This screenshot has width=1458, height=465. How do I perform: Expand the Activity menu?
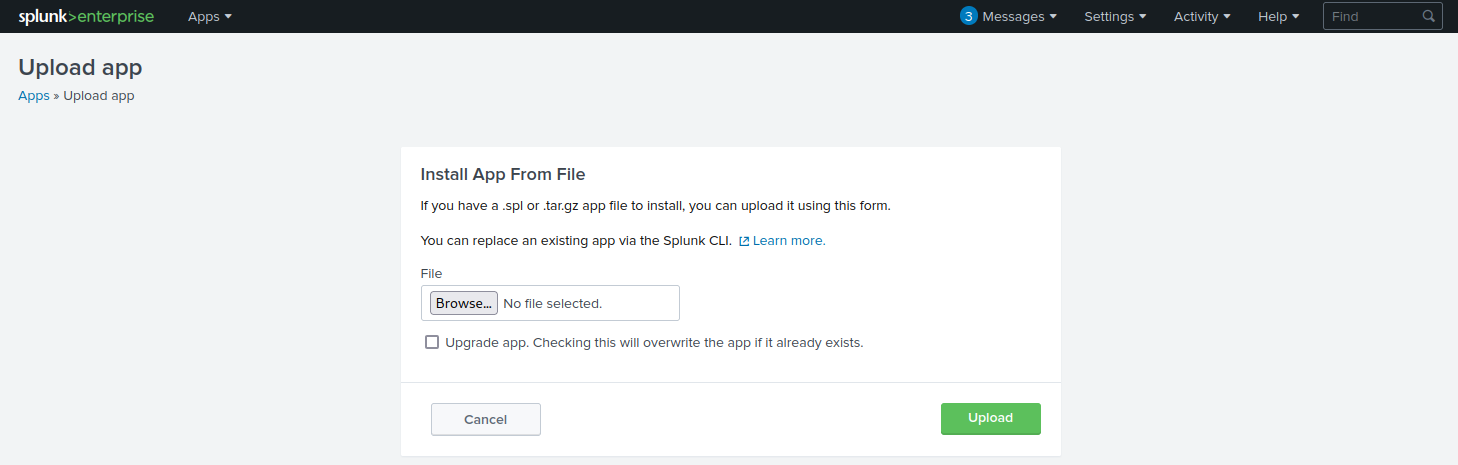pyautogui.click(x=1202, y=17)
